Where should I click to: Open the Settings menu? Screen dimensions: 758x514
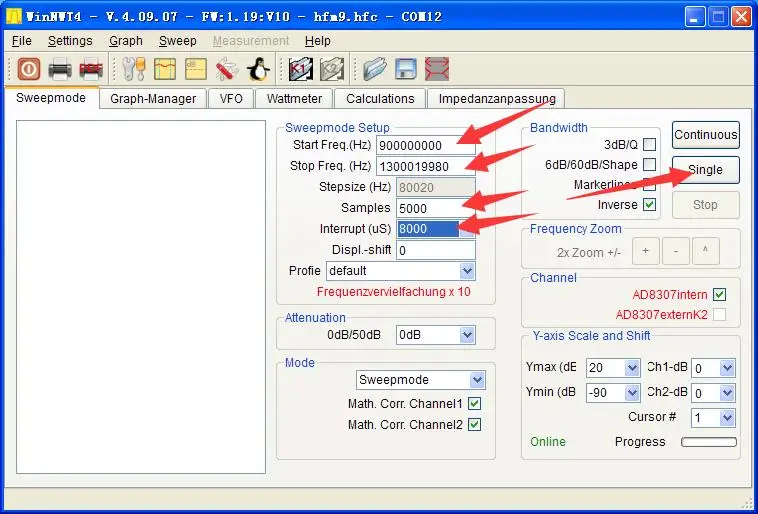70,41
